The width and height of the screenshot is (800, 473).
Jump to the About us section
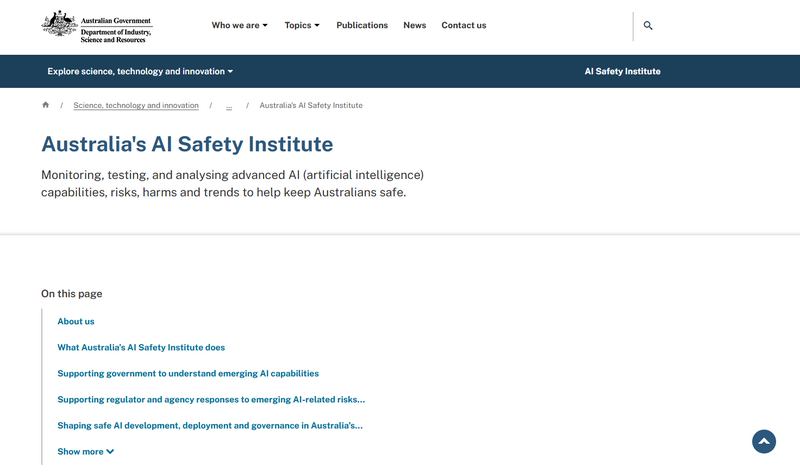click(x=76, y=321)
